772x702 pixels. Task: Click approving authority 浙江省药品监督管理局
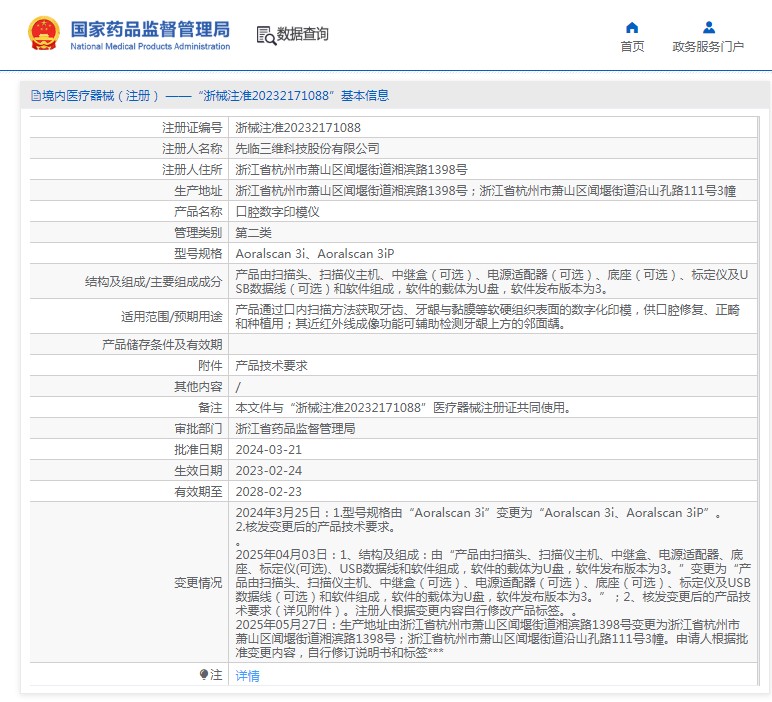point(295,428)
